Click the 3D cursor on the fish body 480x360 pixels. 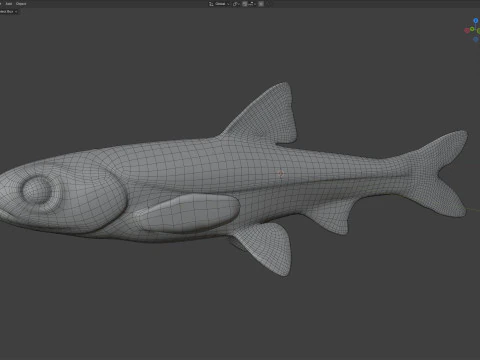click(281, 173)
